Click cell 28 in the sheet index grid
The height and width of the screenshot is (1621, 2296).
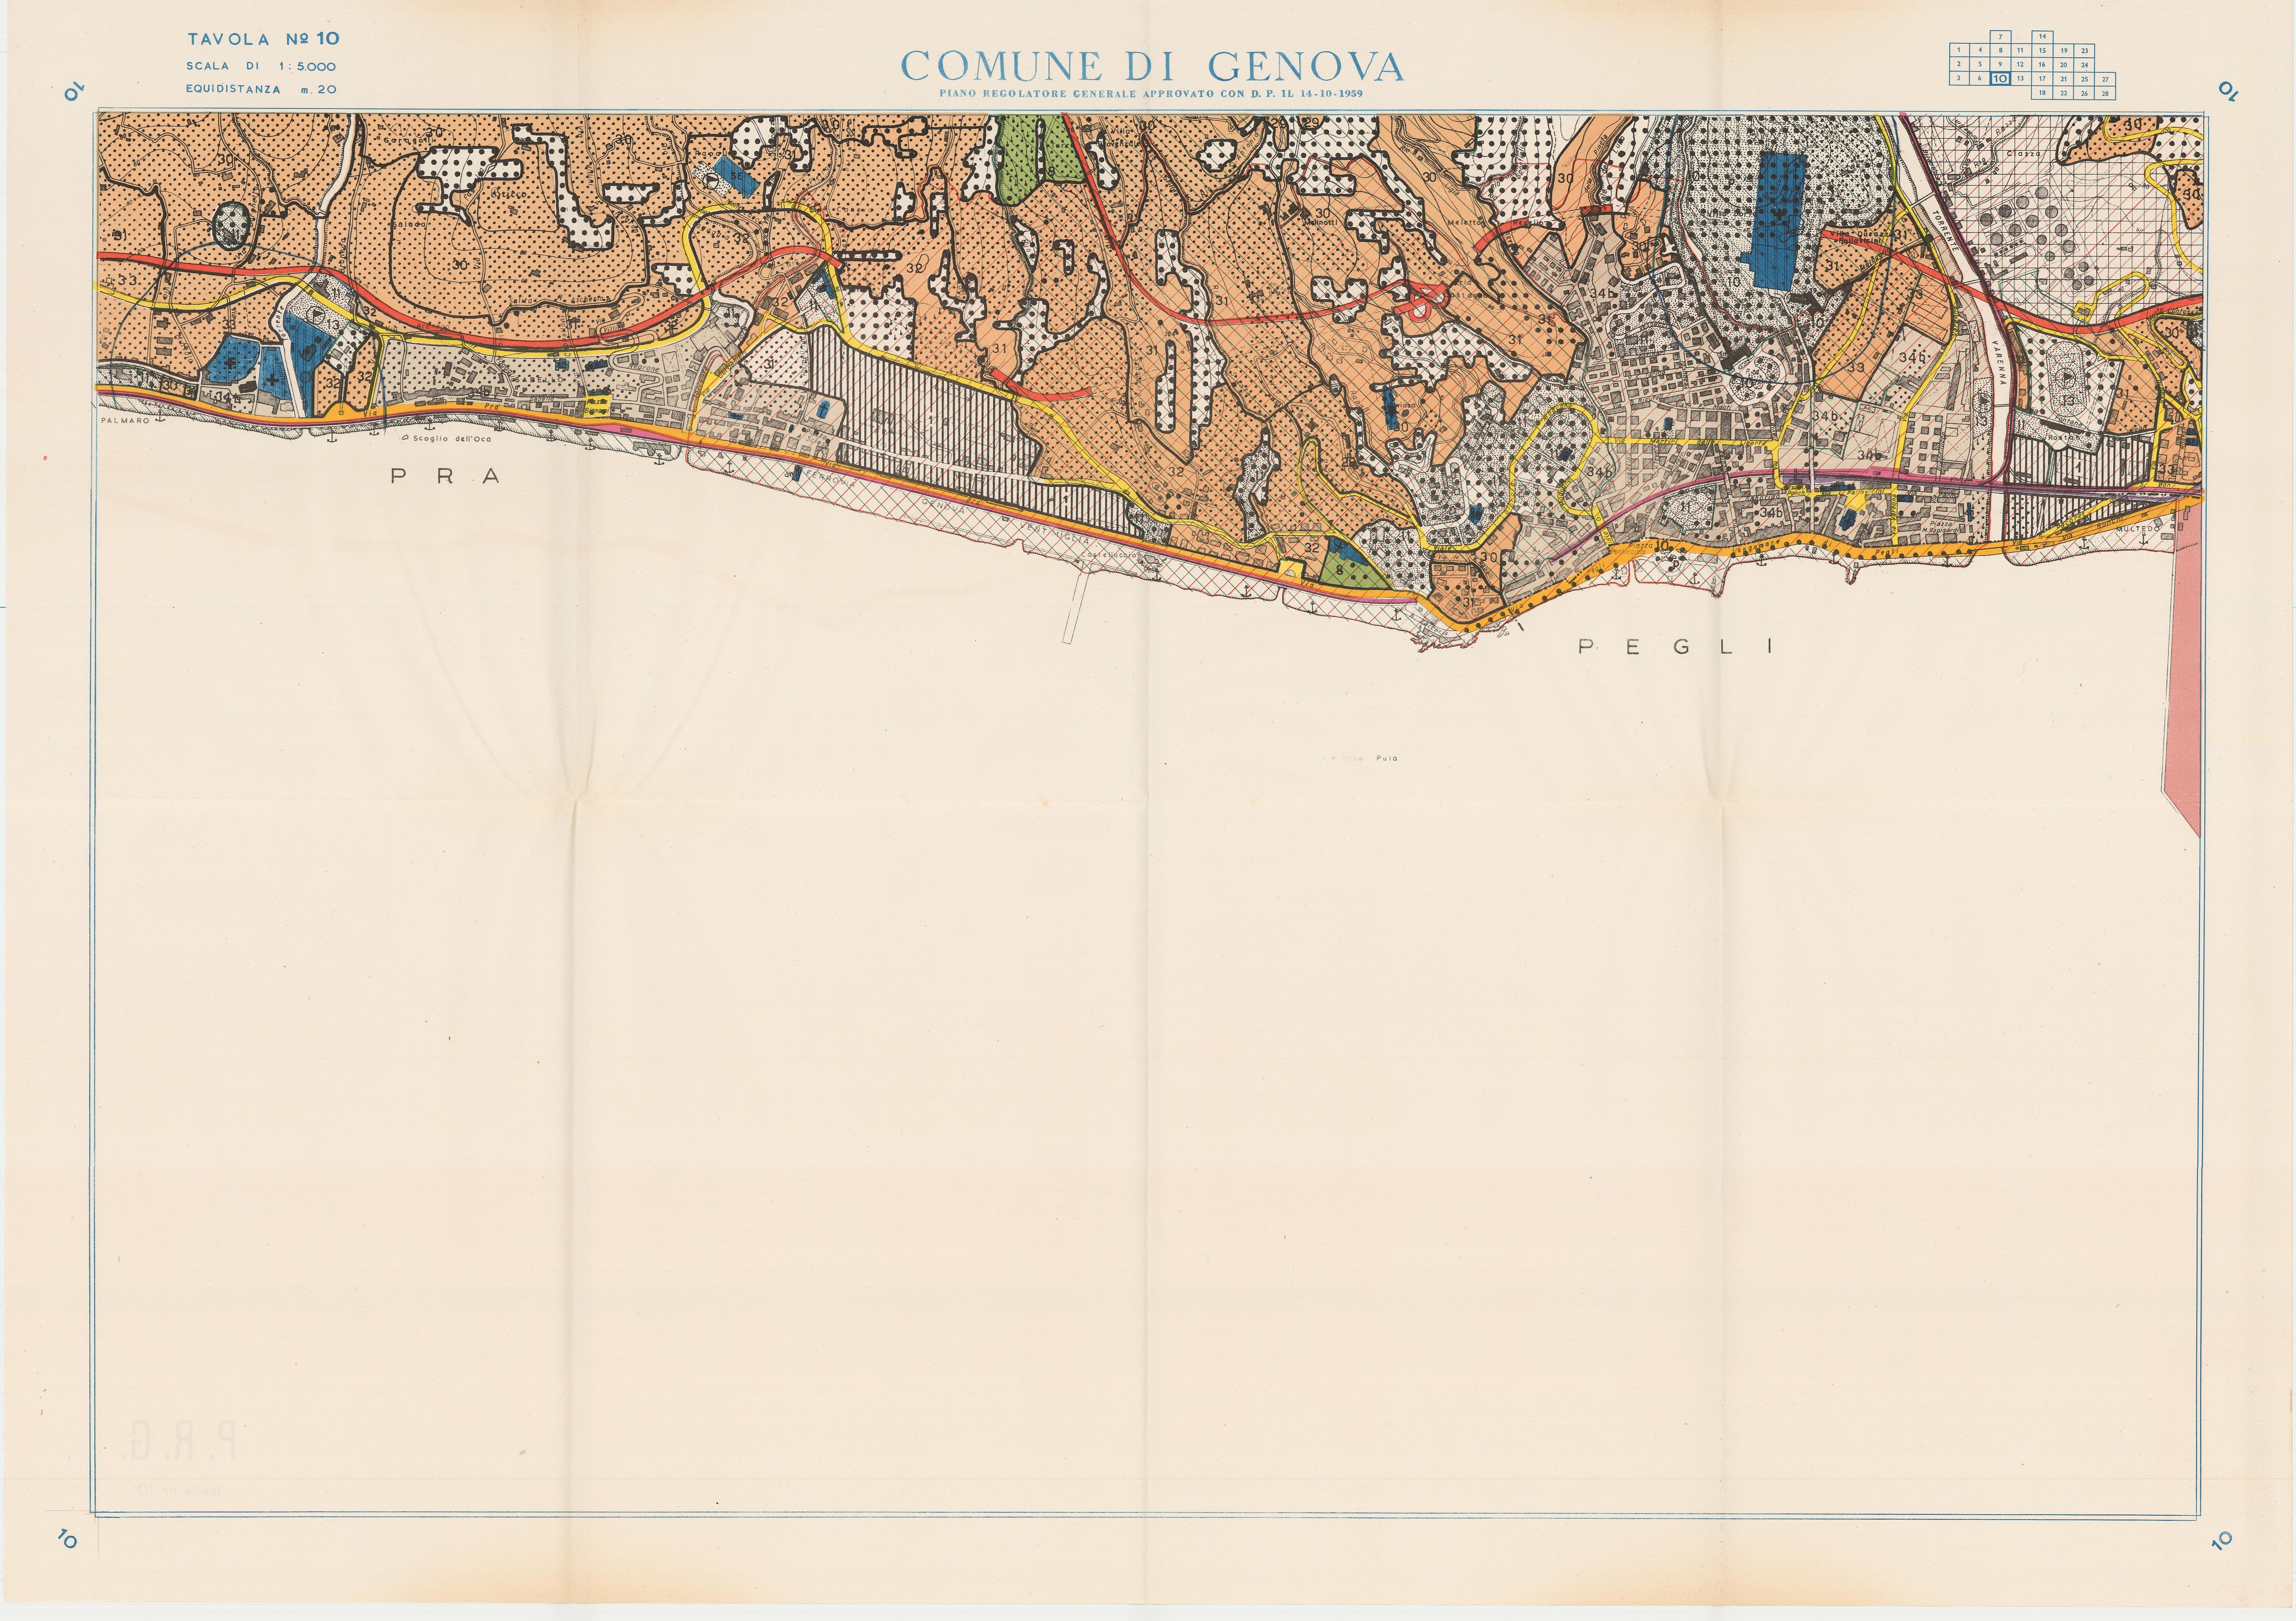coord(2105,93)
